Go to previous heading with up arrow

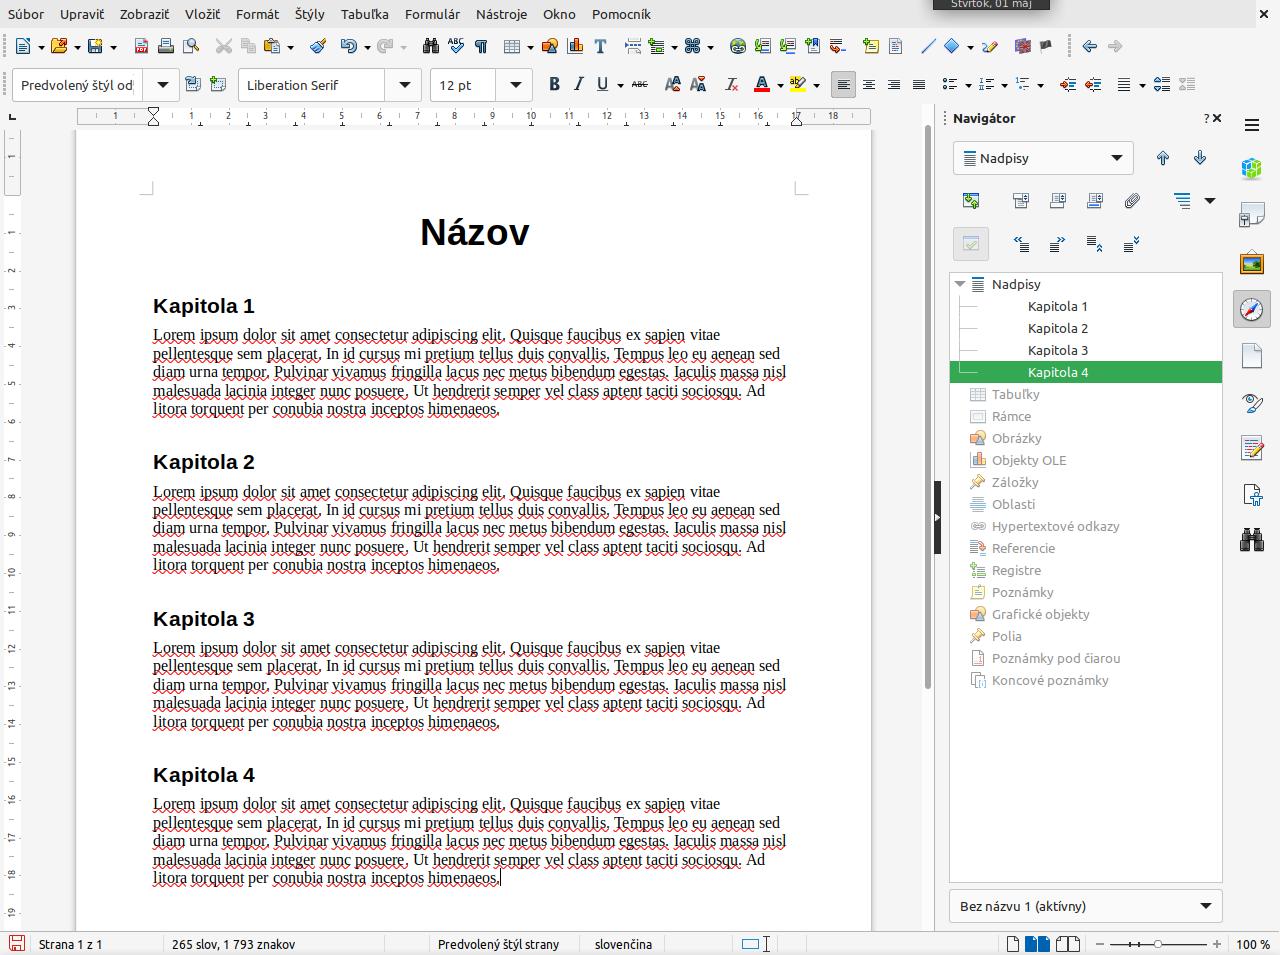tap(1163, 158)
